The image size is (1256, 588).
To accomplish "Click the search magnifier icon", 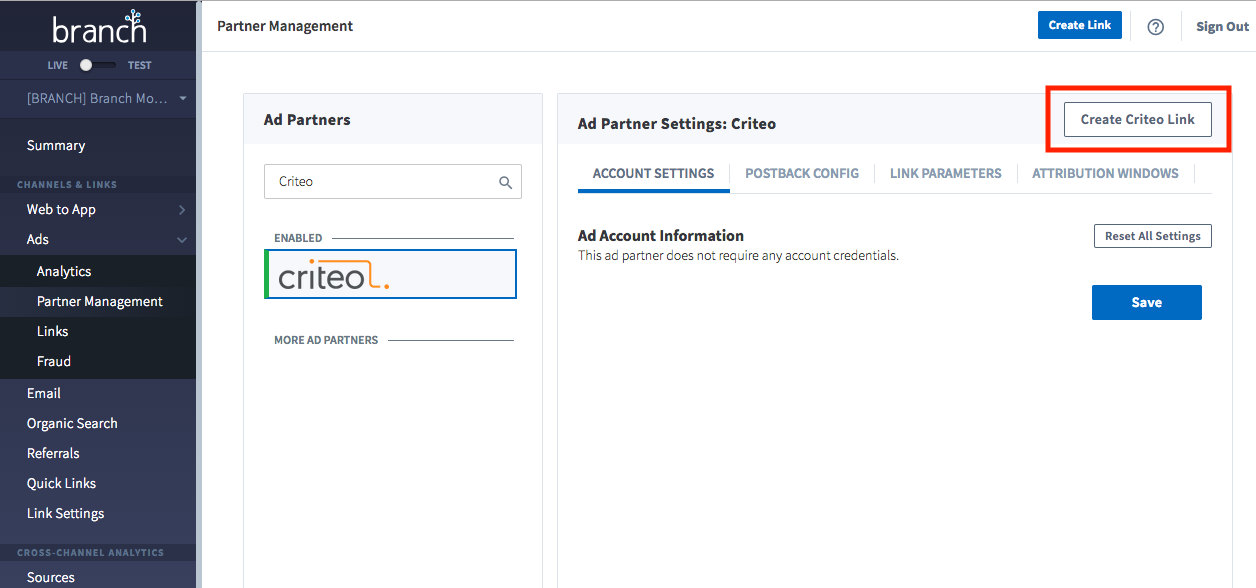I will point(505,182).
